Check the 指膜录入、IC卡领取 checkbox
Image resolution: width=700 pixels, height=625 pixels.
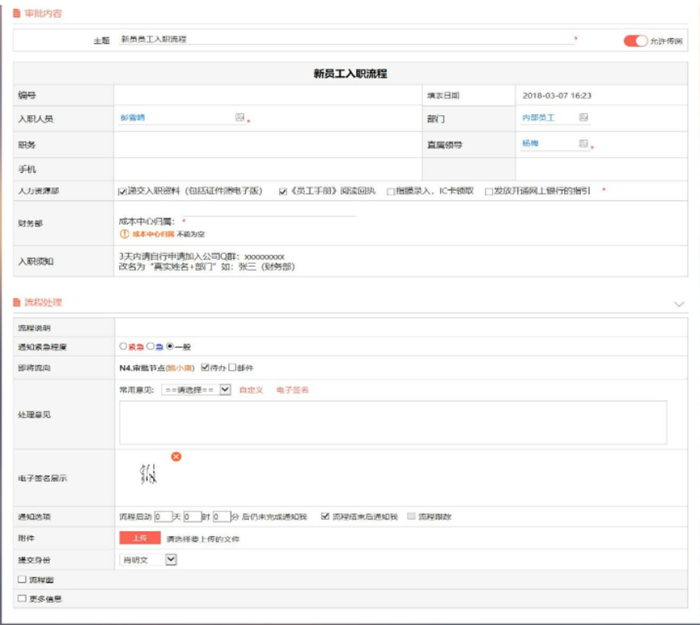pyautogui.click(x=390, y=190)
